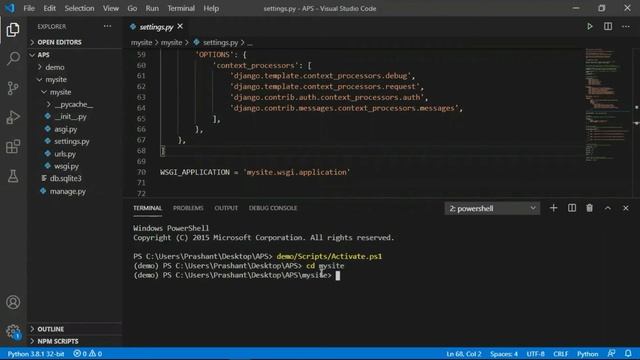This screenshot has width=640, height=360.
Task: Click the VS Code logo icon
Action: pyautogui.click(x=10, y=8)
